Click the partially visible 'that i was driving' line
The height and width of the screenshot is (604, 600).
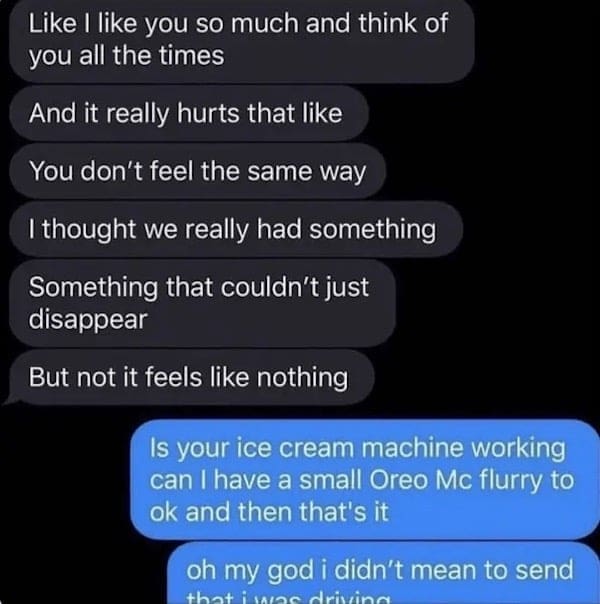click(x=288, y=598)
